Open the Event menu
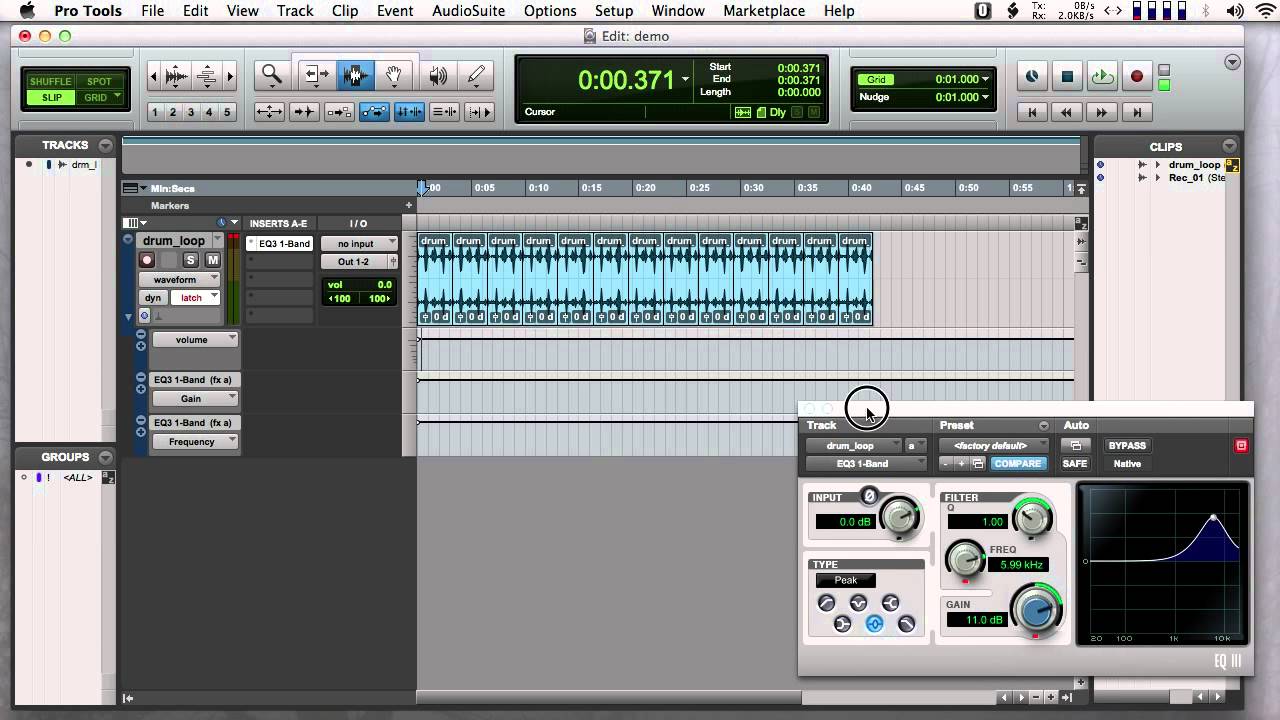 pyautogui.click(x=395, y=11)
